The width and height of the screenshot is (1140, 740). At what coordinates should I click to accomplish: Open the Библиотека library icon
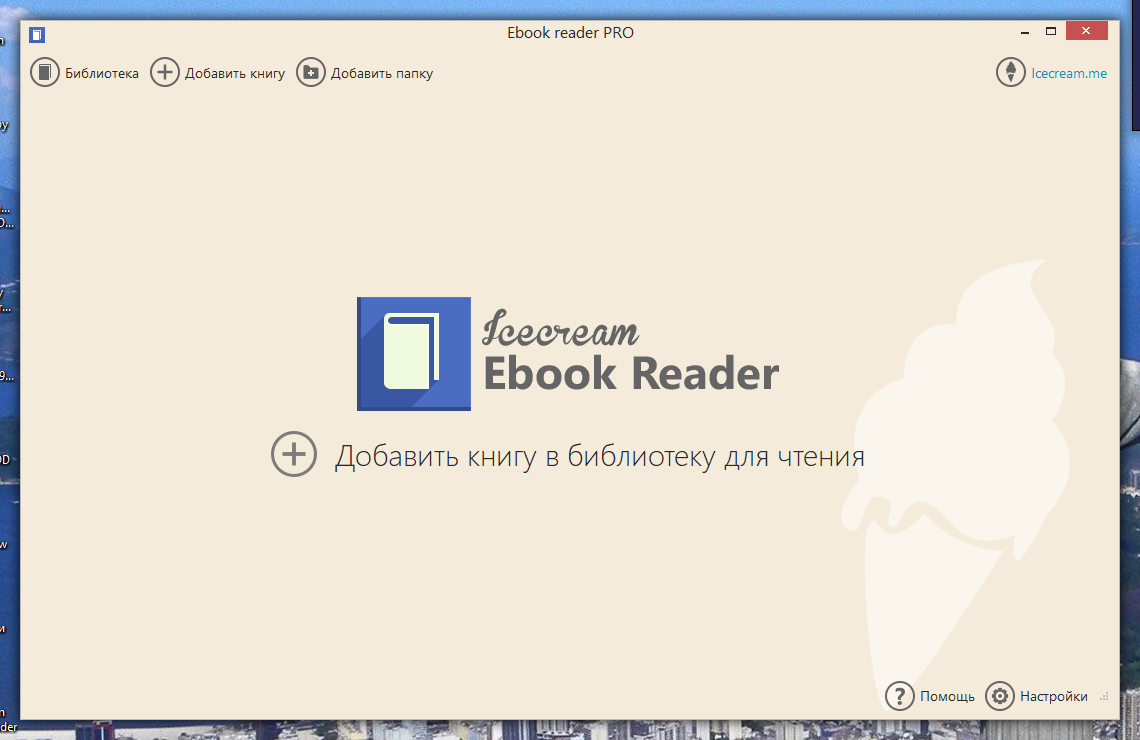44,73
